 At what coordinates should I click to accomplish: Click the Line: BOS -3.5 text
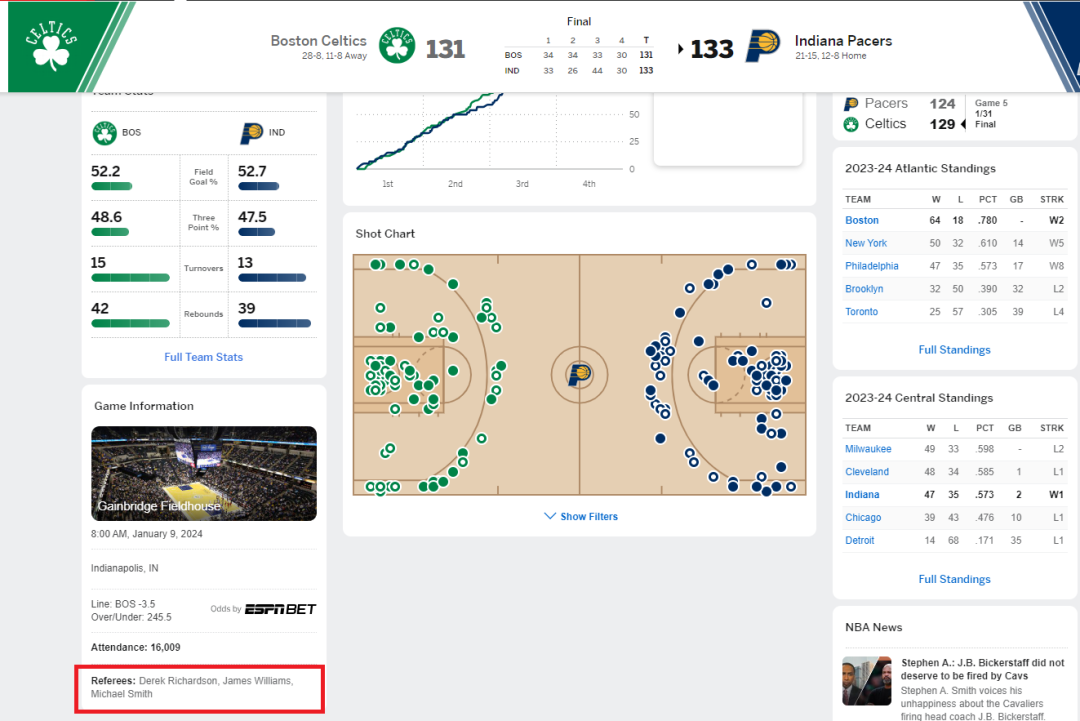click(123, 604)
